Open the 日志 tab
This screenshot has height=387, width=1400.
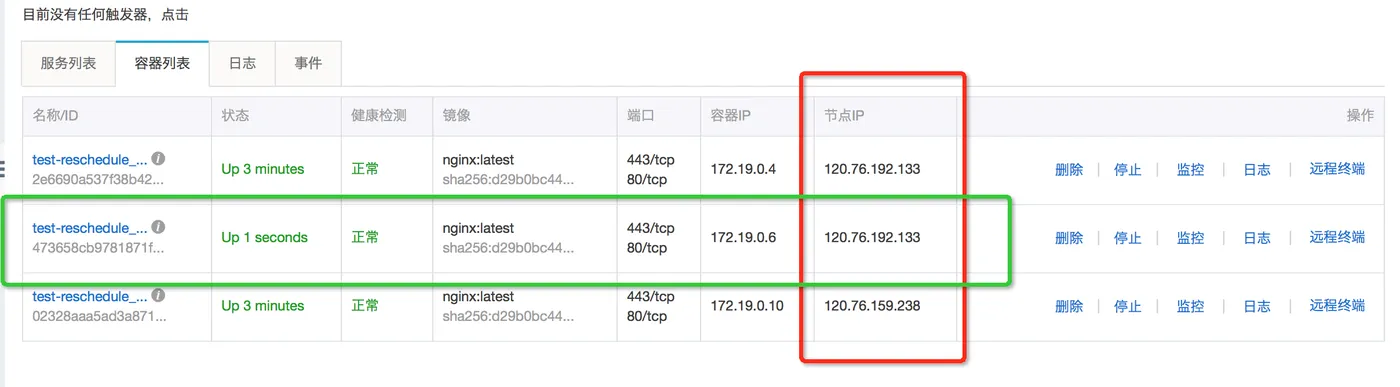tap(242, 63)
